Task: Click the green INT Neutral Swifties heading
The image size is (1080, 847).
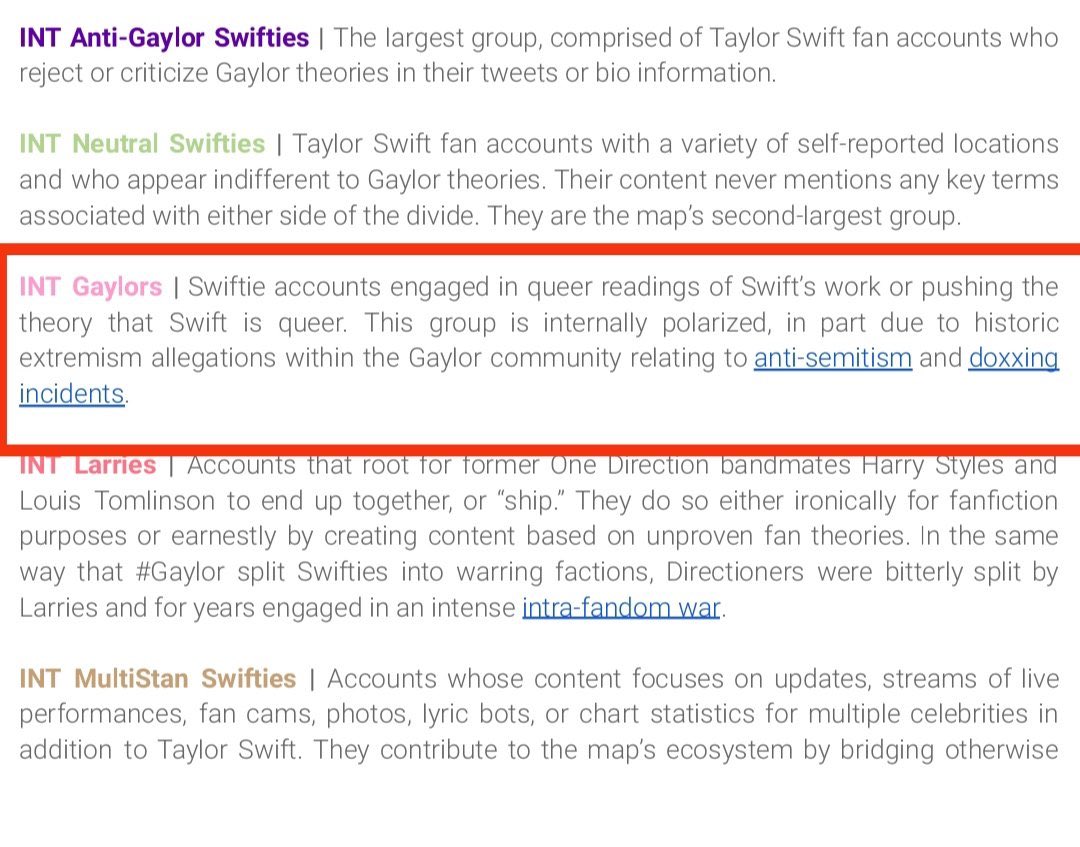Action: pyautogui.click(x=142, y=143)
